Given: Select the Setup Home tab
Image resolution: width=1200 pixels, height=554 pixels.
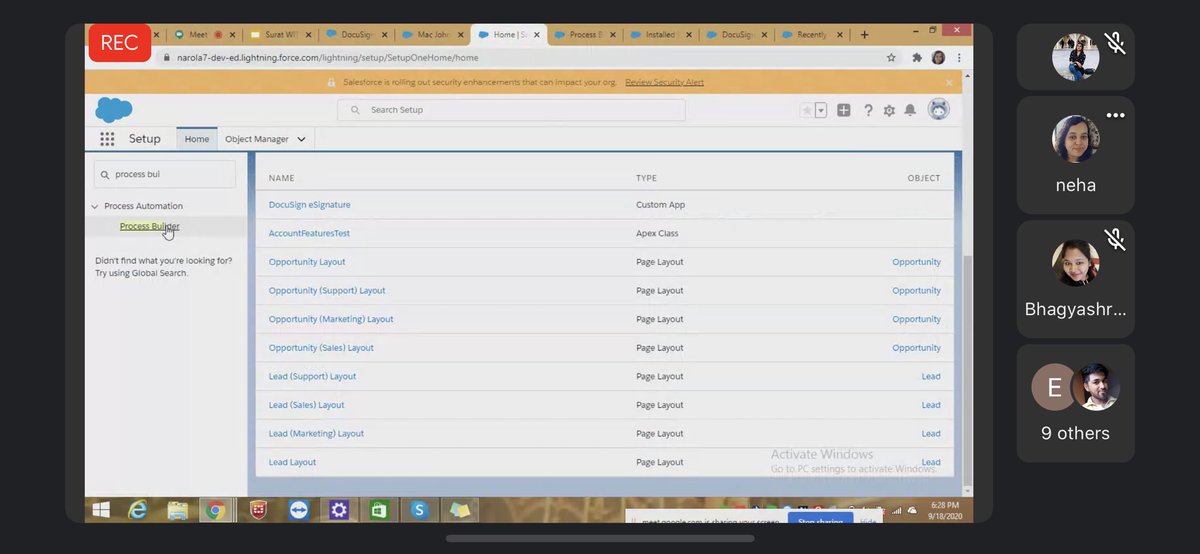Looking at the screenshot, I should click(x=197, y=139).
